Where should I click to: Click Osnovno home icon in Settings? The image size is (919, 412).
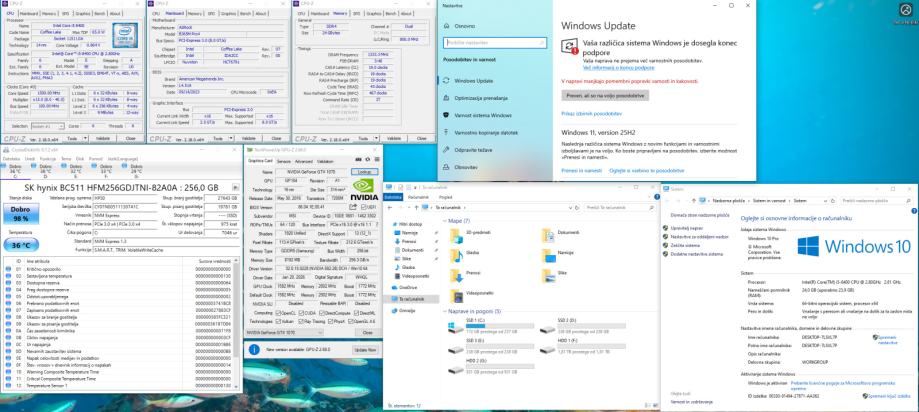coord(447,26)
